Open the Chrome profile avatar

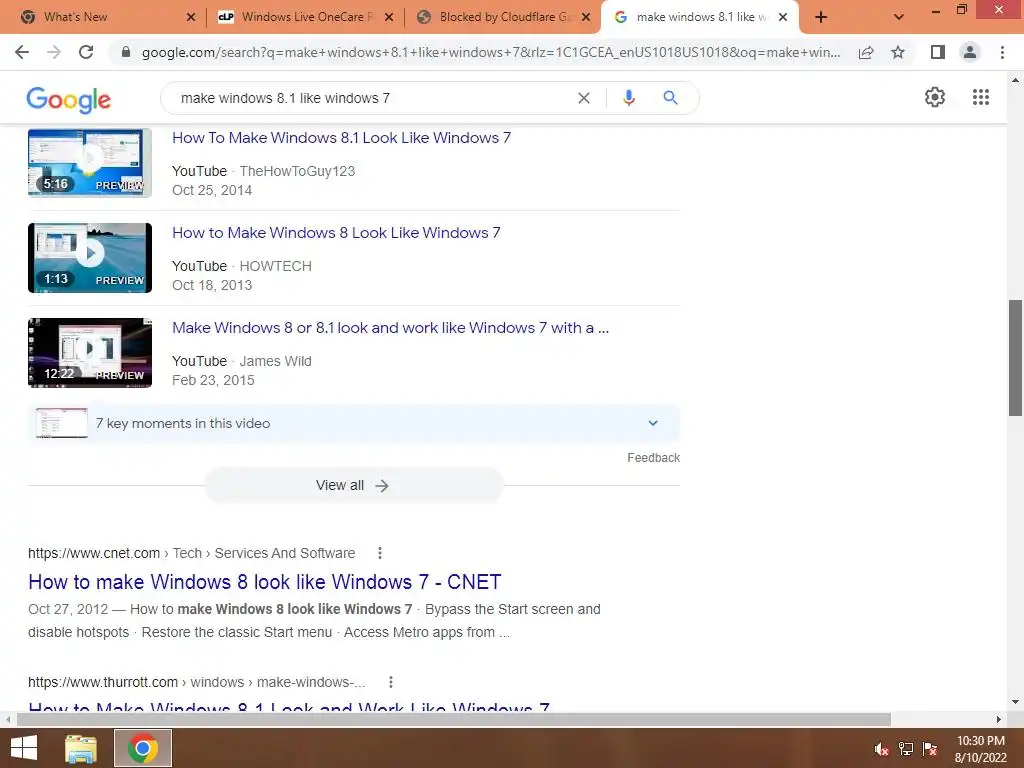click(970, 52)
